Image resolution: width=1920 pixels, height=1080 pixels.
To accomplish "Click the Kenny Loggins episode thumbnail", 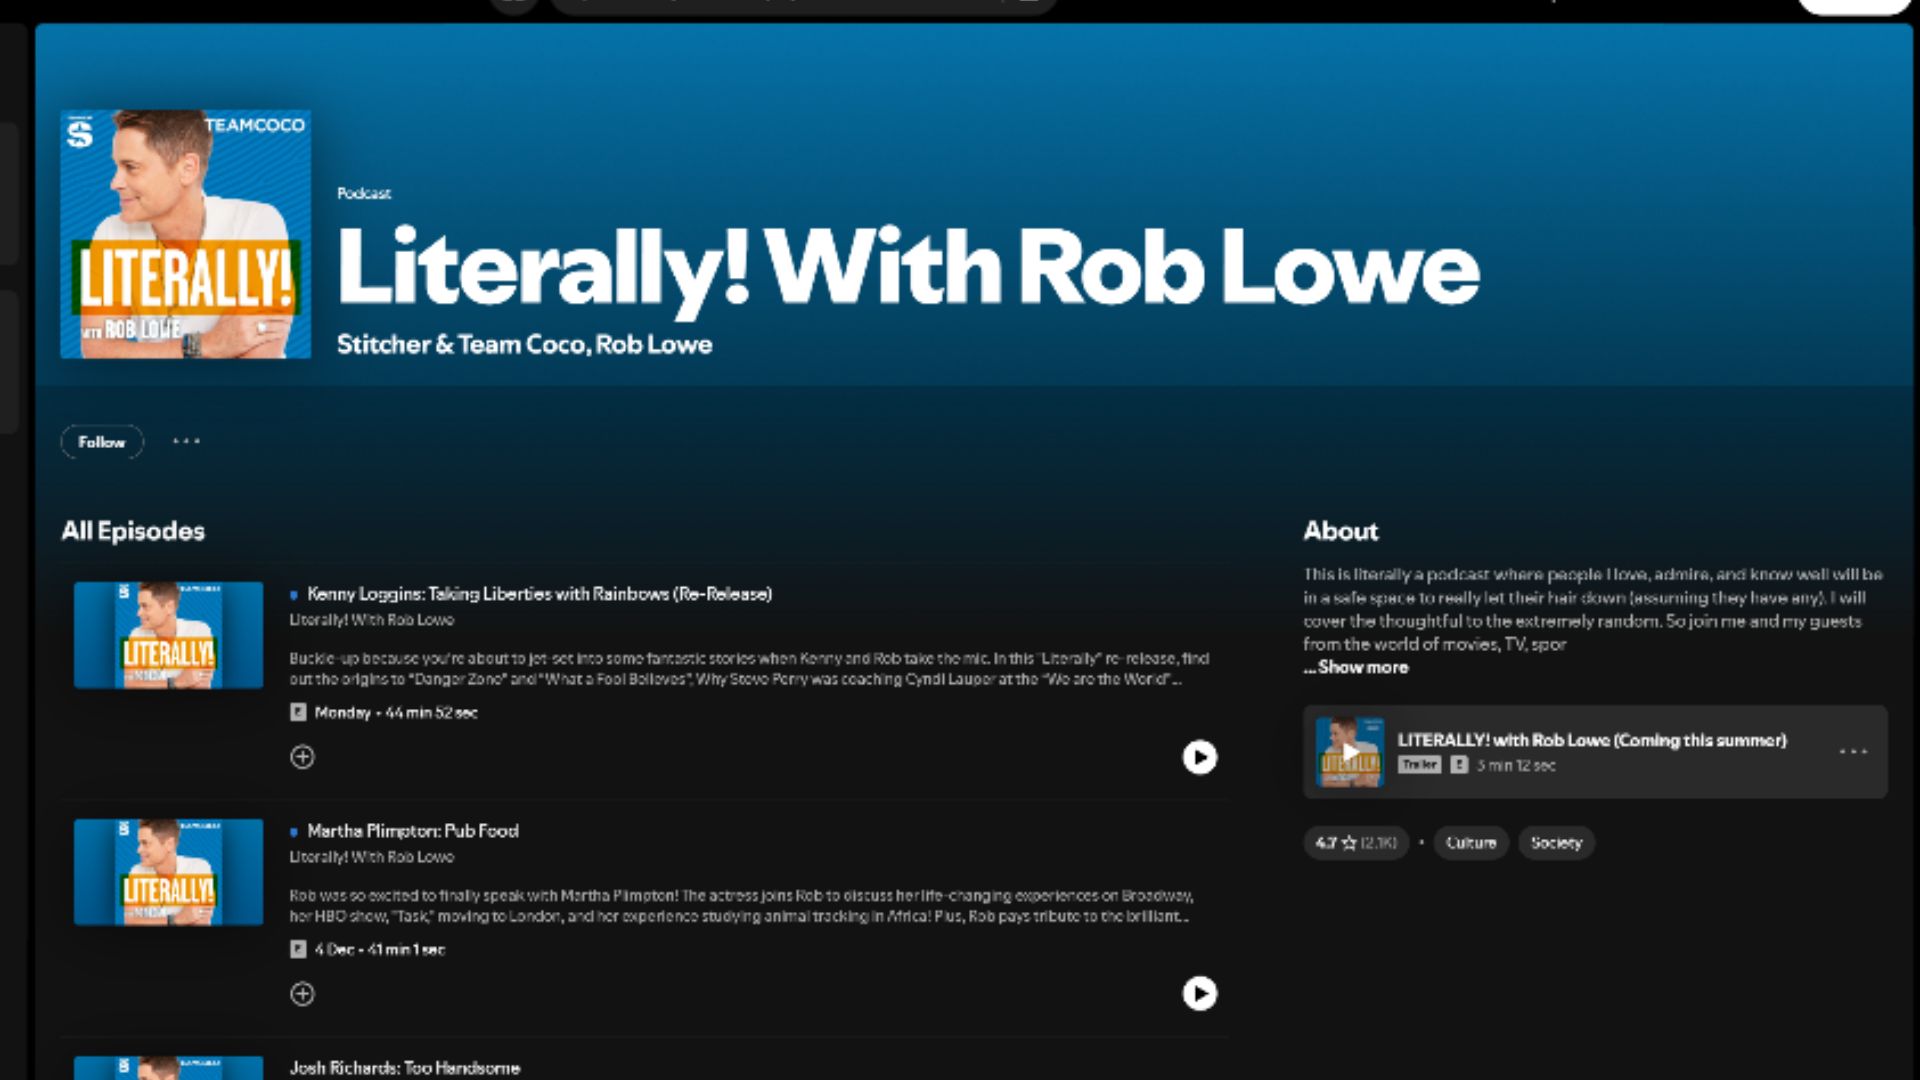I will click(169, 635).
